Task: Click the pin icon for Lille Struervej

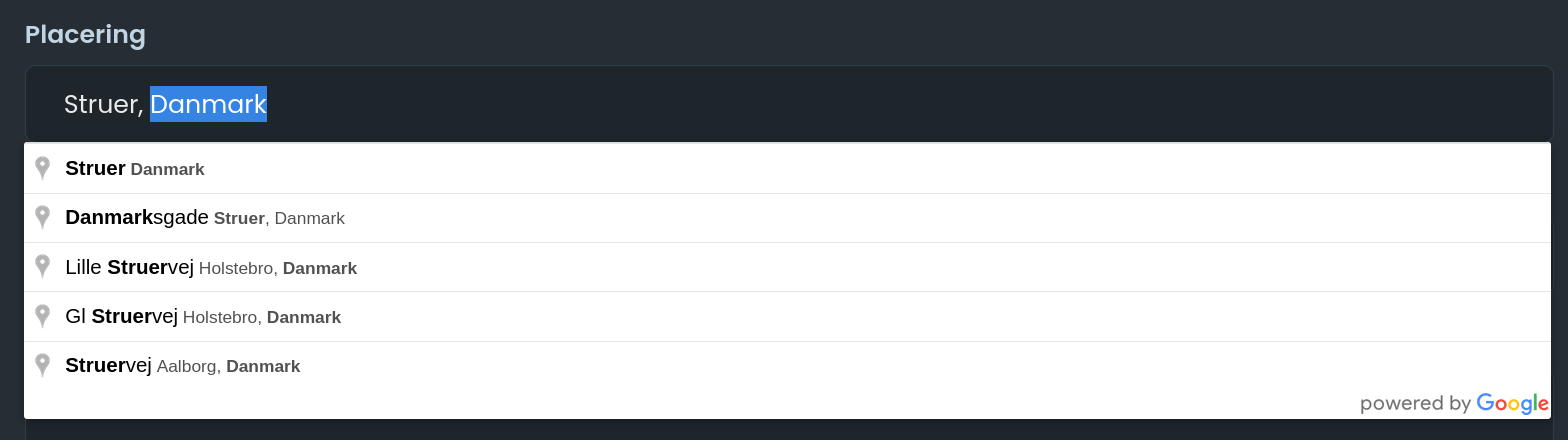Action: 42,267
